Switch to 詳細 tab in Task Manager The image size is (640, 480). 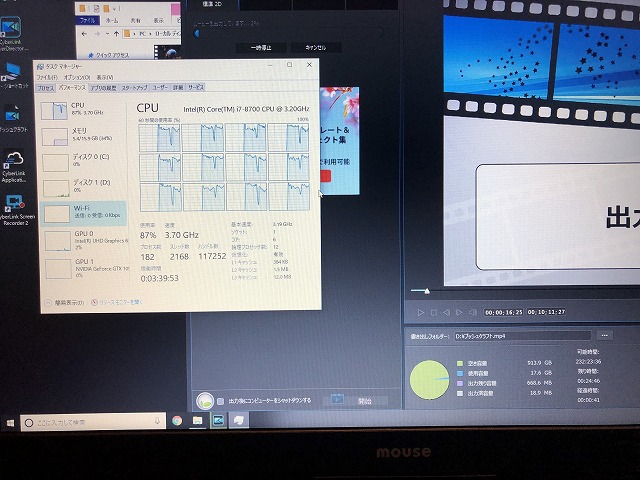[x=178, y=88]
